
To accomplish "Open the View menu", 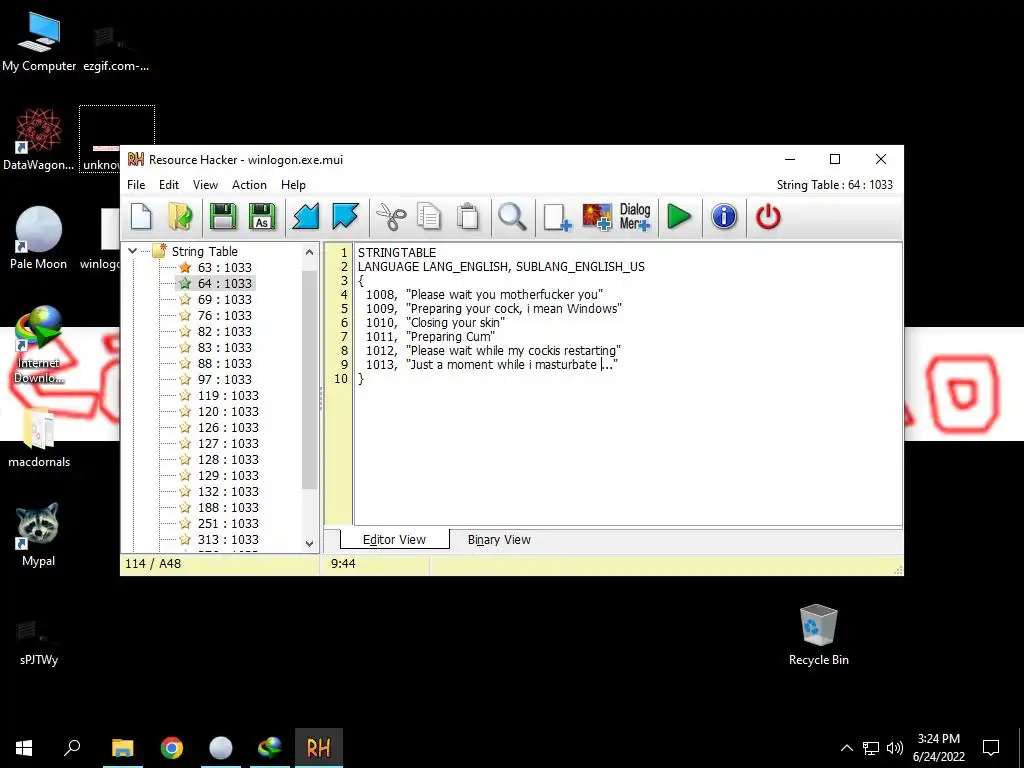I will (x=205, y=185).
